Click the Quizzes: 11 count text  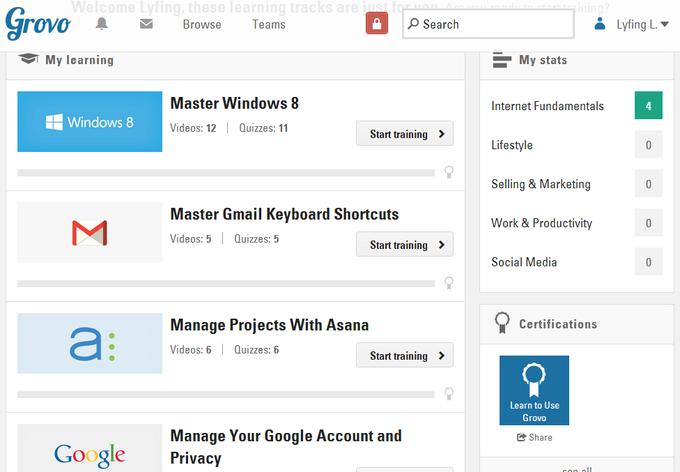click(263, 128)
